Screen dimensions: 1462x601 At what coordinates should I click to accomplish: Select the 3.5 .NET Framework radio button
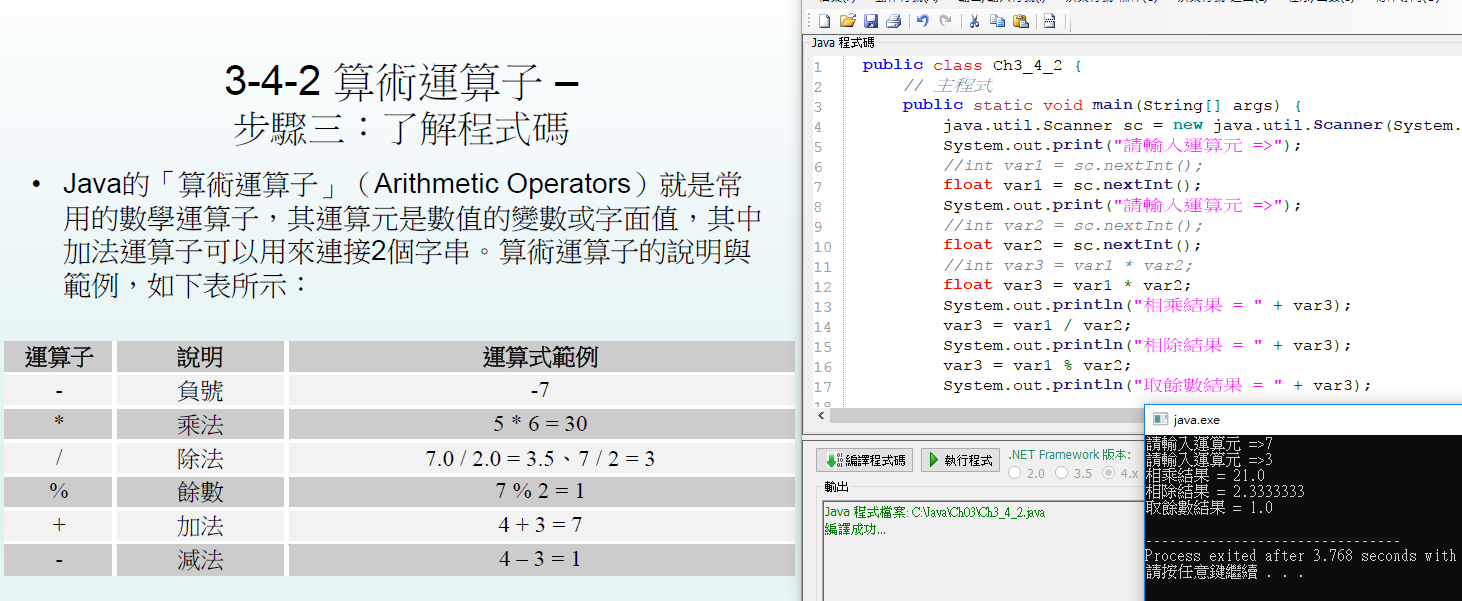coord(1061,473)
